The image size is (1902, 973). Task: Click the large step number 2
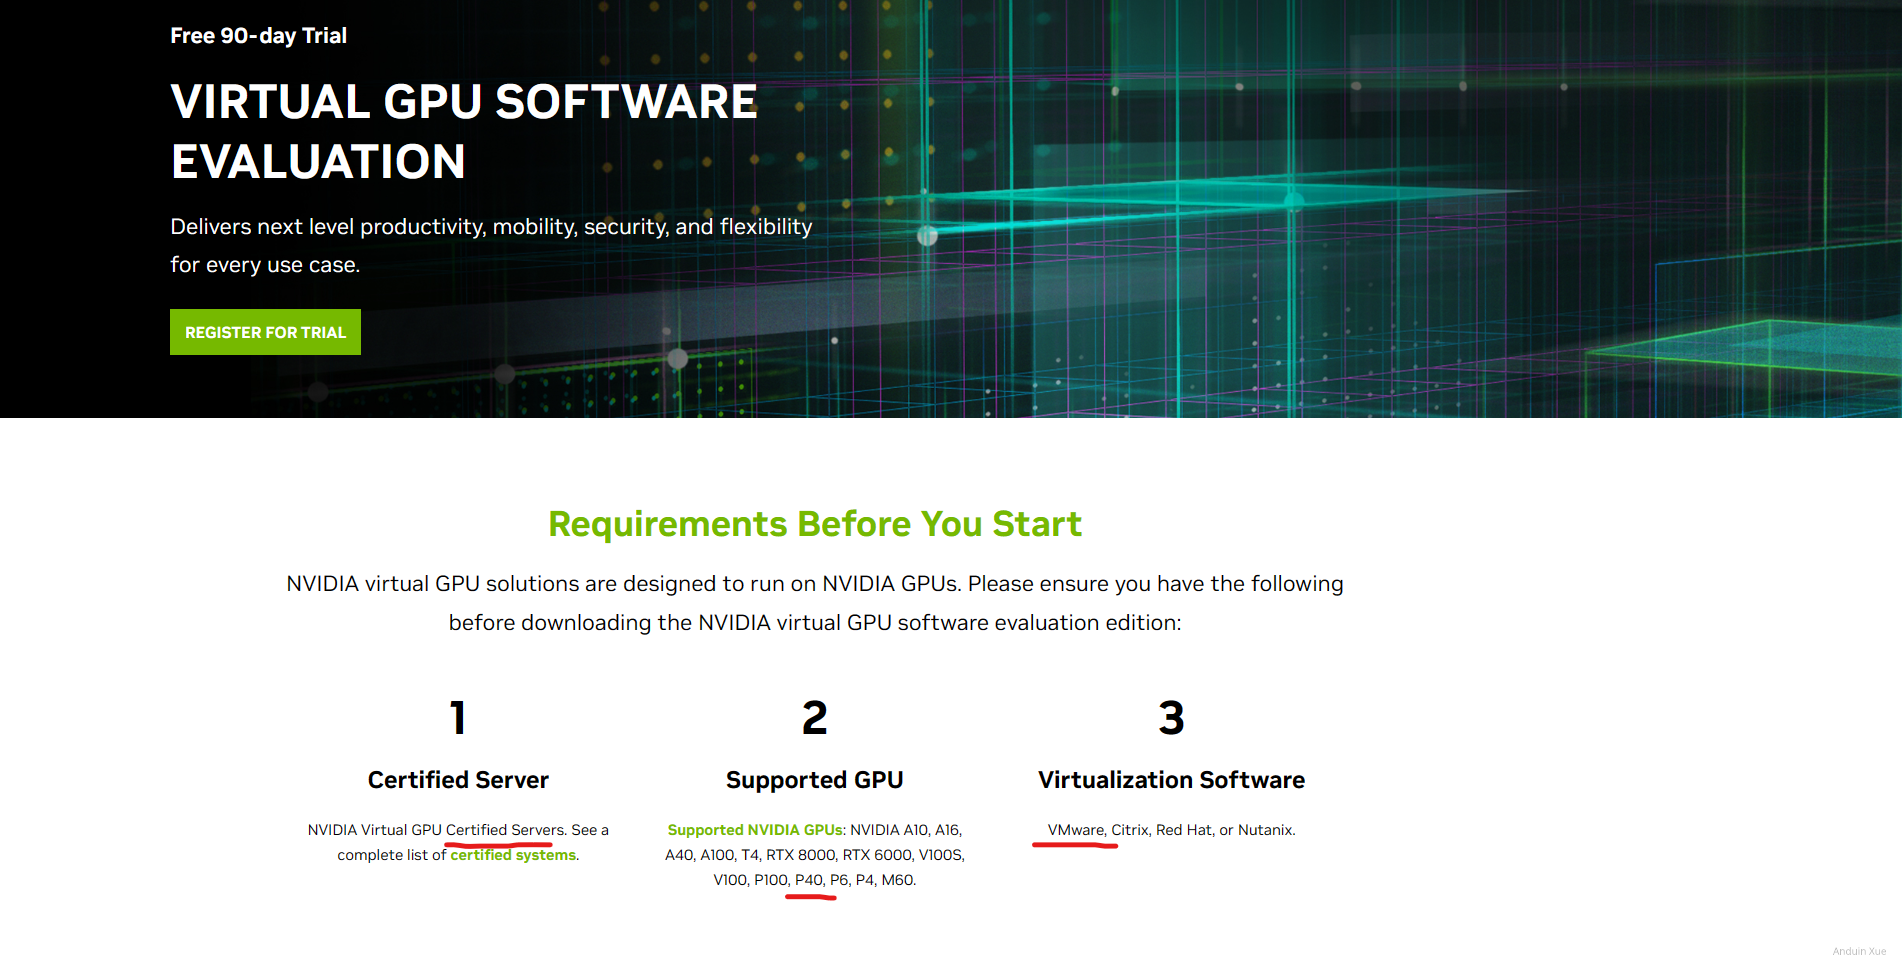pyautogui.click(x=814, y=718)
